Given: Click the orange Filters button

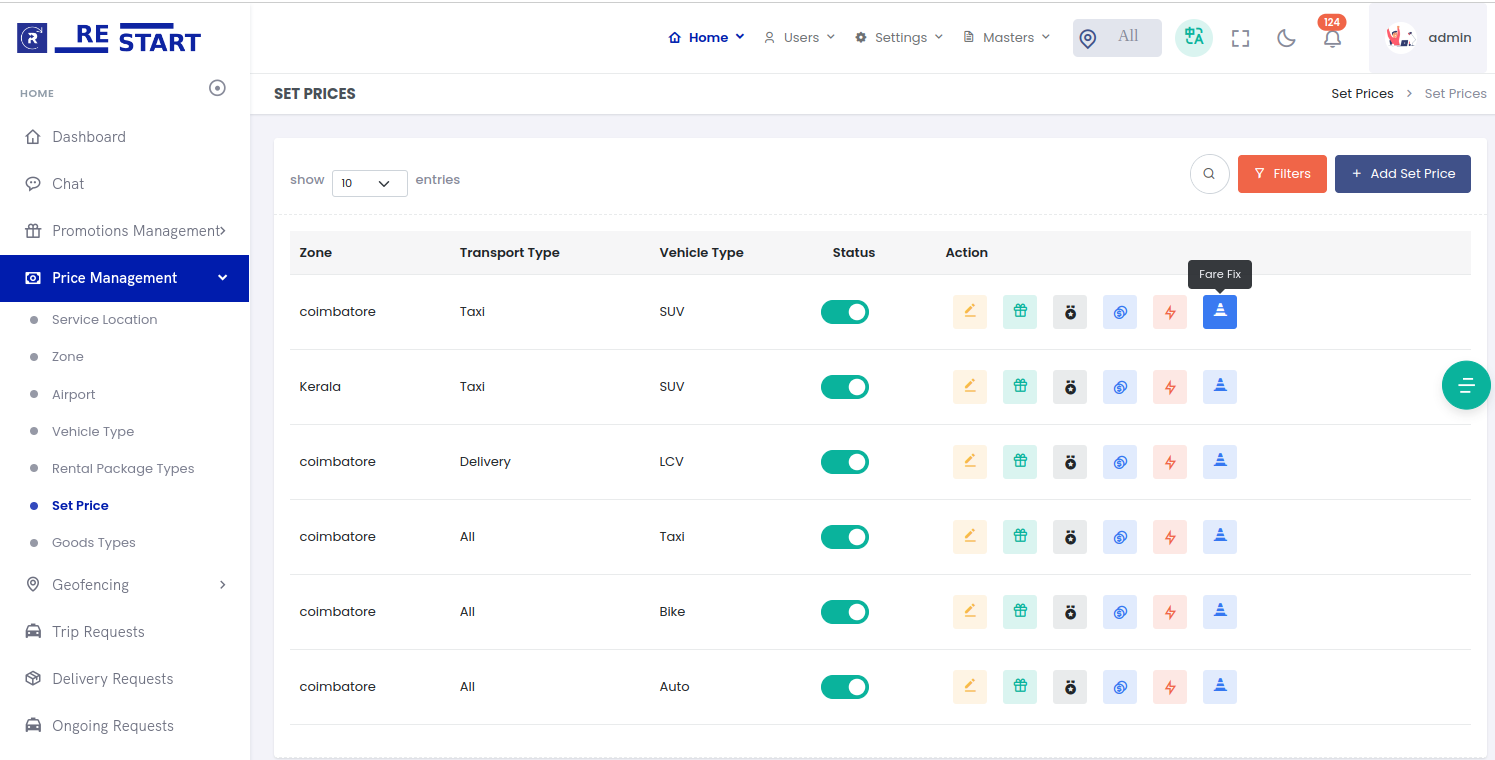Looking at the screenshot, I should (1281, 174).
